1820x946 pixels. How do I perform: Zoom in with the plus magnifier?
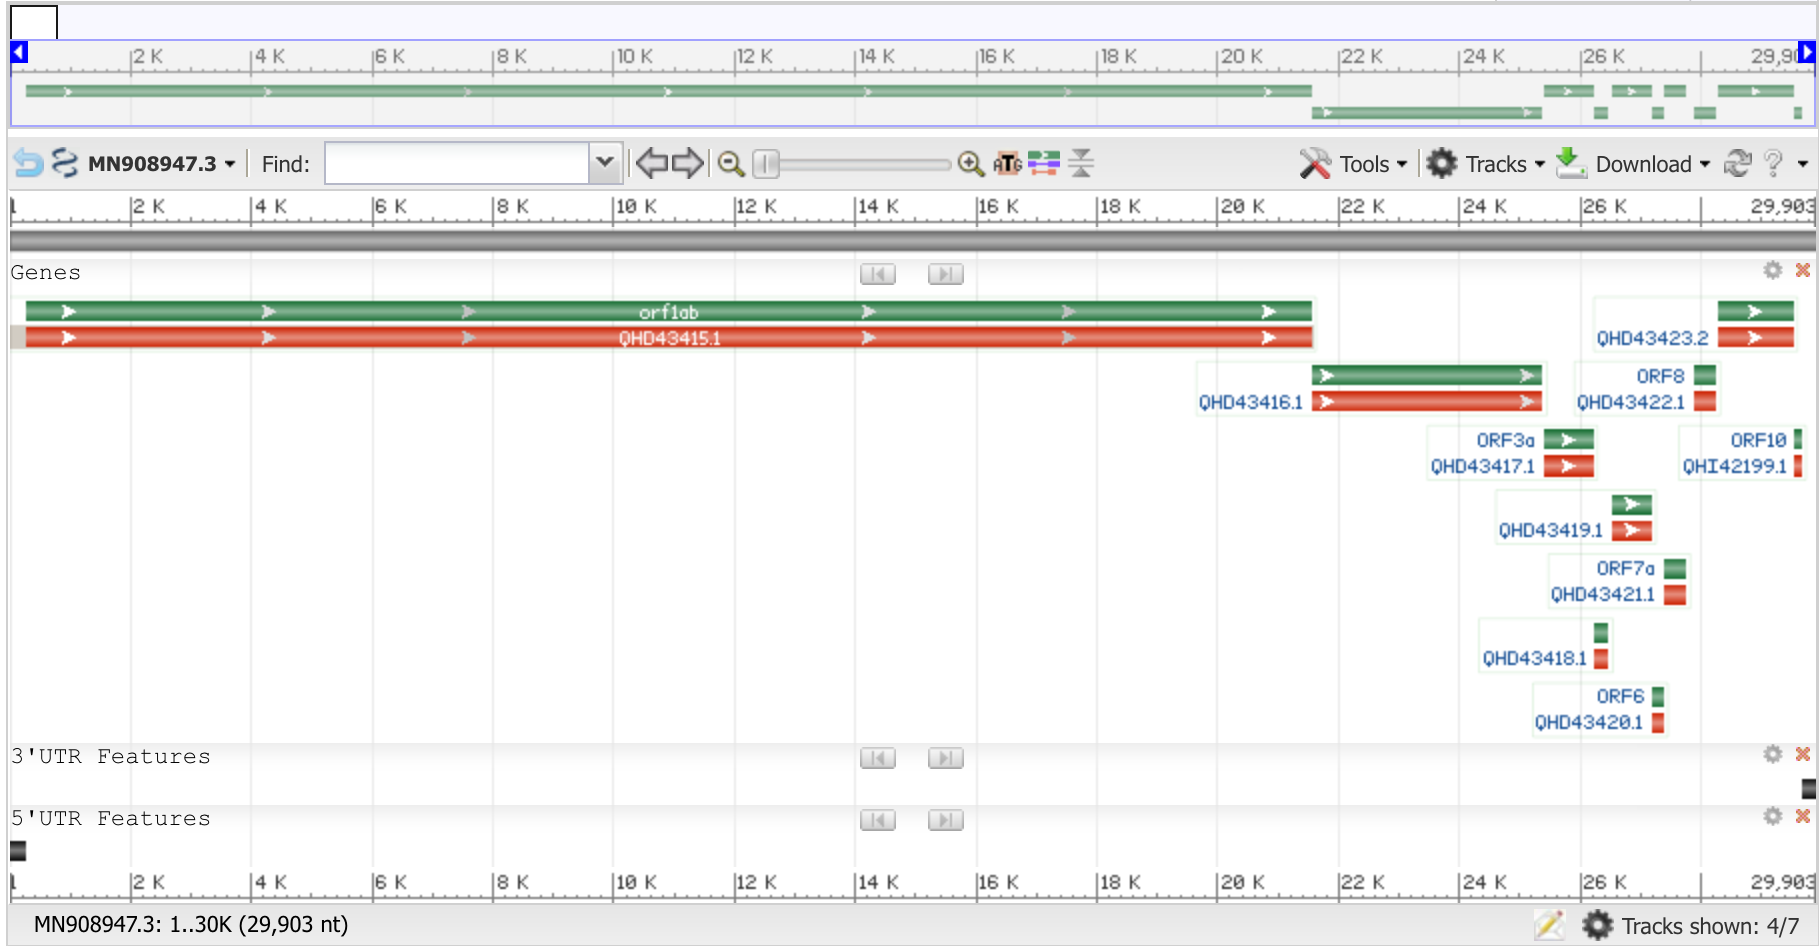coord(970,163)
